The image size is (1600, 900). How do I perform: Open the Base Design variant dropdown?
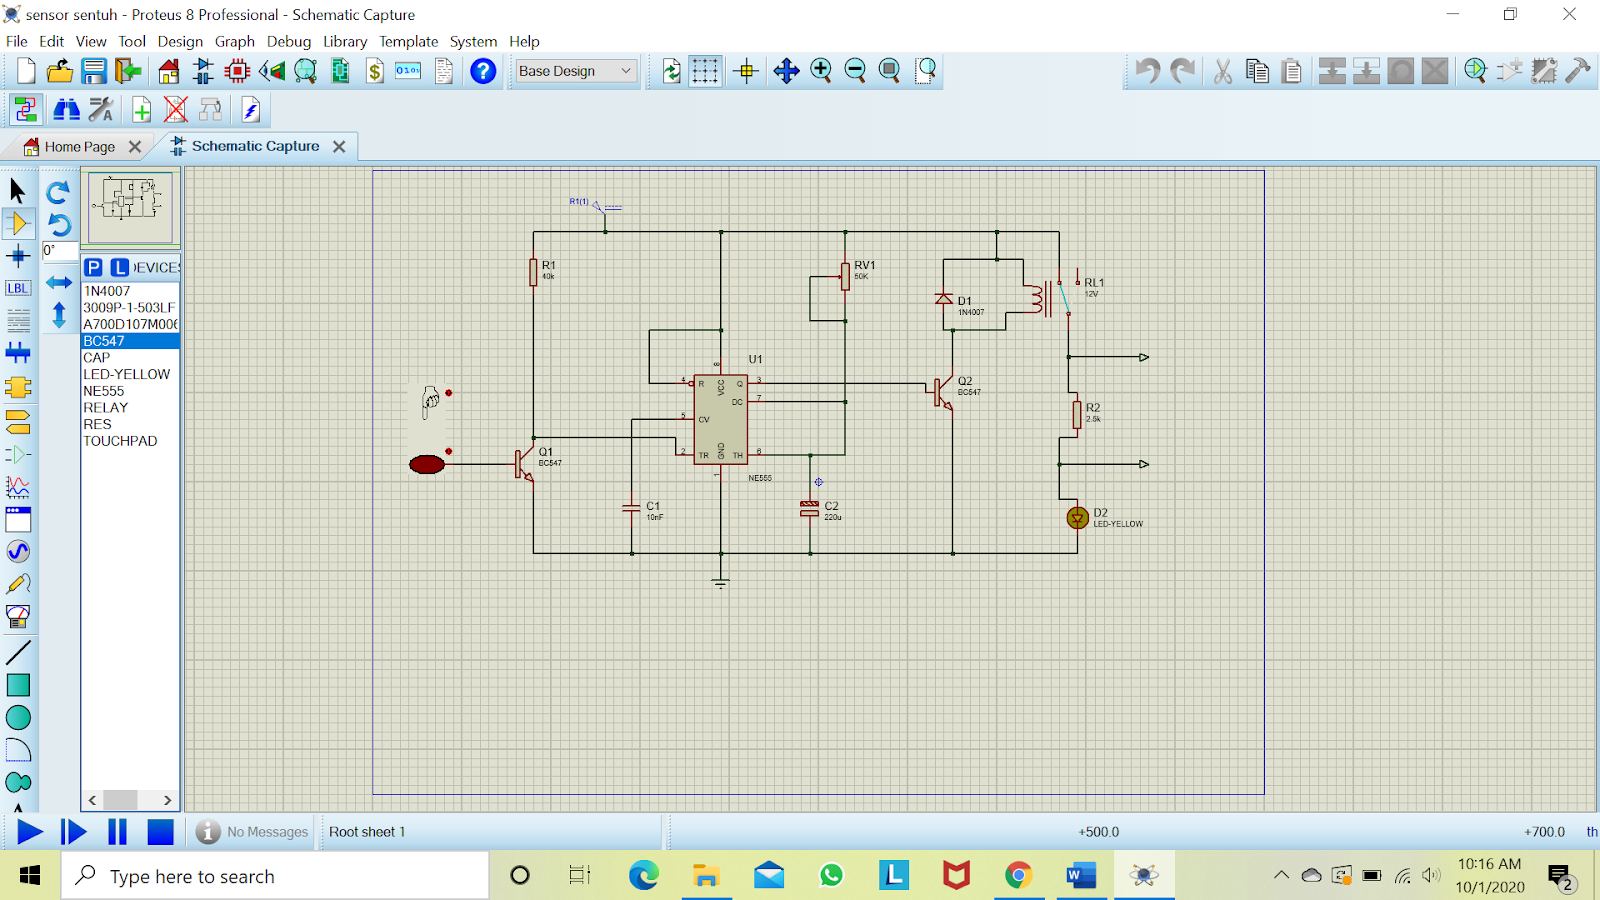click(x=575, y=71)
